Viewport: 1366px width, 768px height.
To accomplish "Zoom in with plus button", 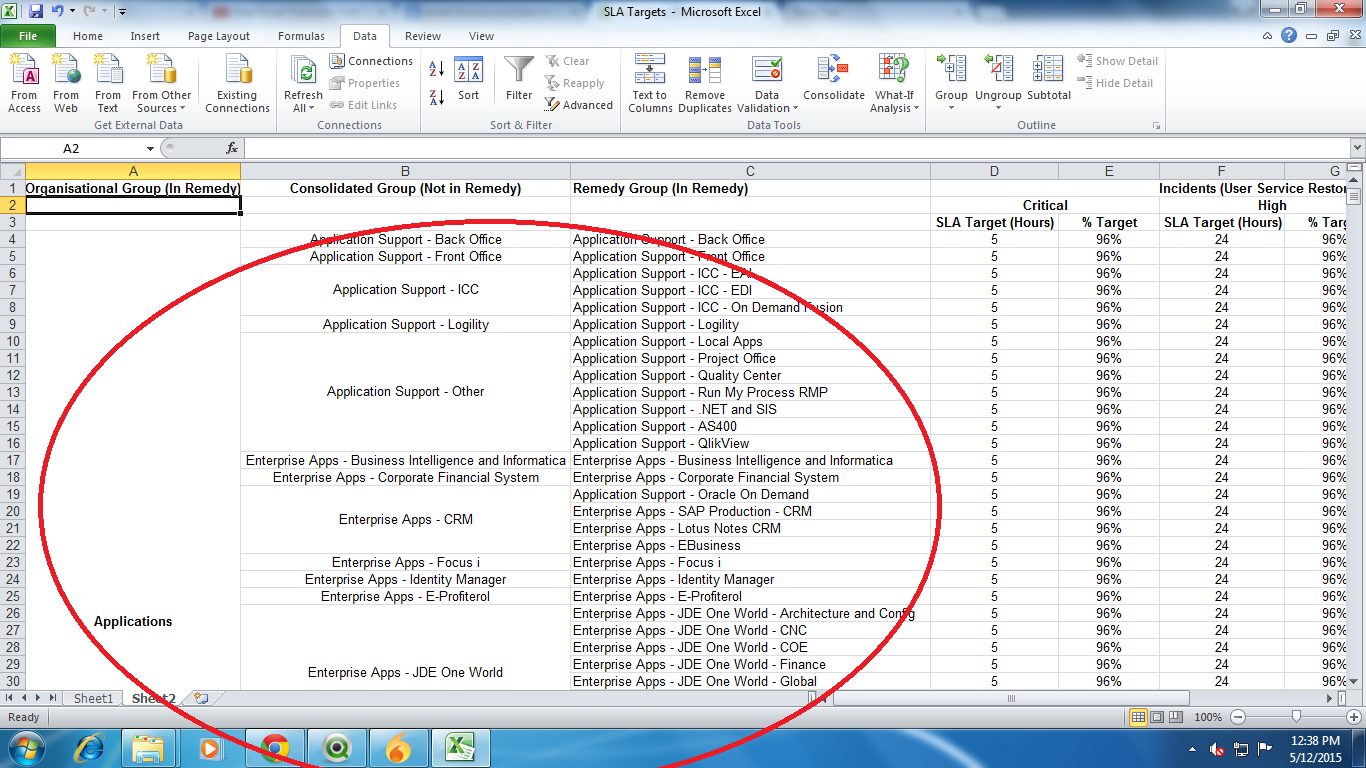I will click(x=1354, y=717).
